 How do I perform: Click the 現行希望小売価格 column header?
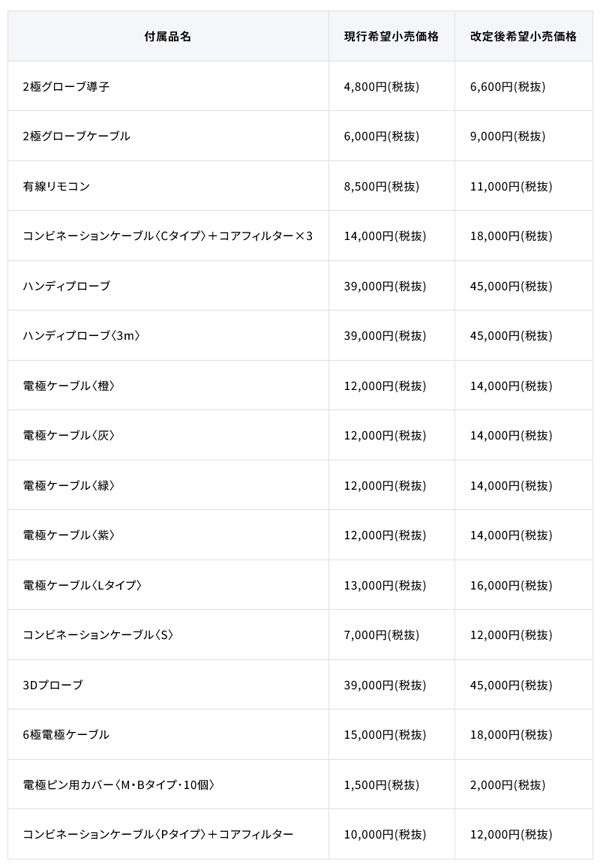tap(392, 36)
